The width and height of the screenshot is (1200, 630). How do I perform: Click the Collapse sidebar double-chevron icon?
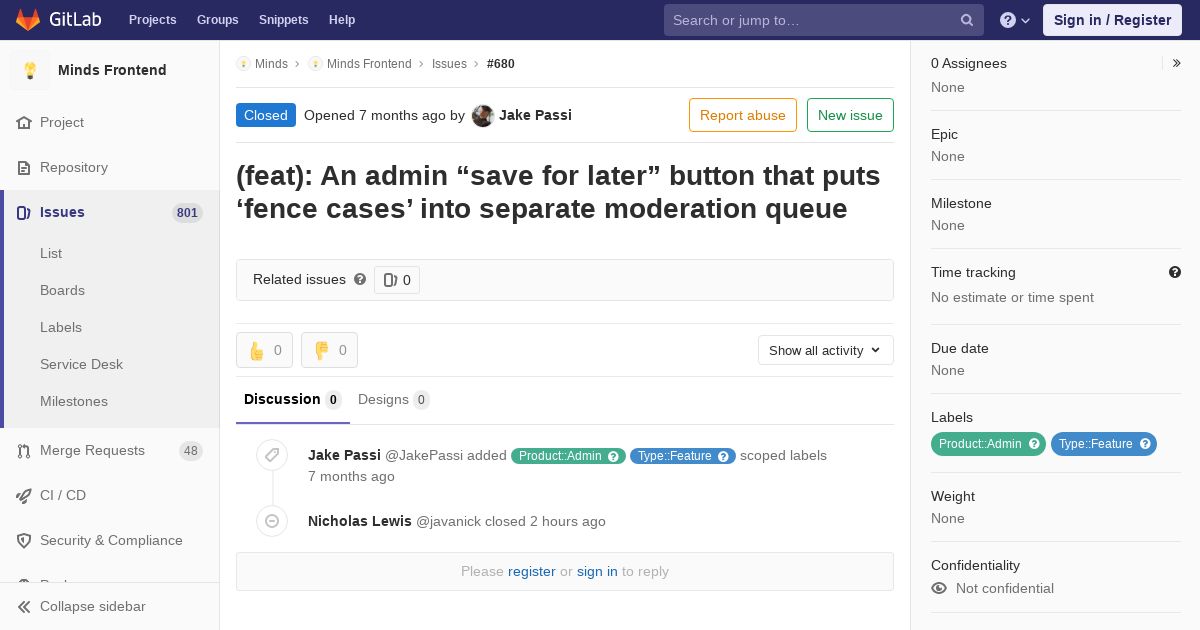pos(24,606)
